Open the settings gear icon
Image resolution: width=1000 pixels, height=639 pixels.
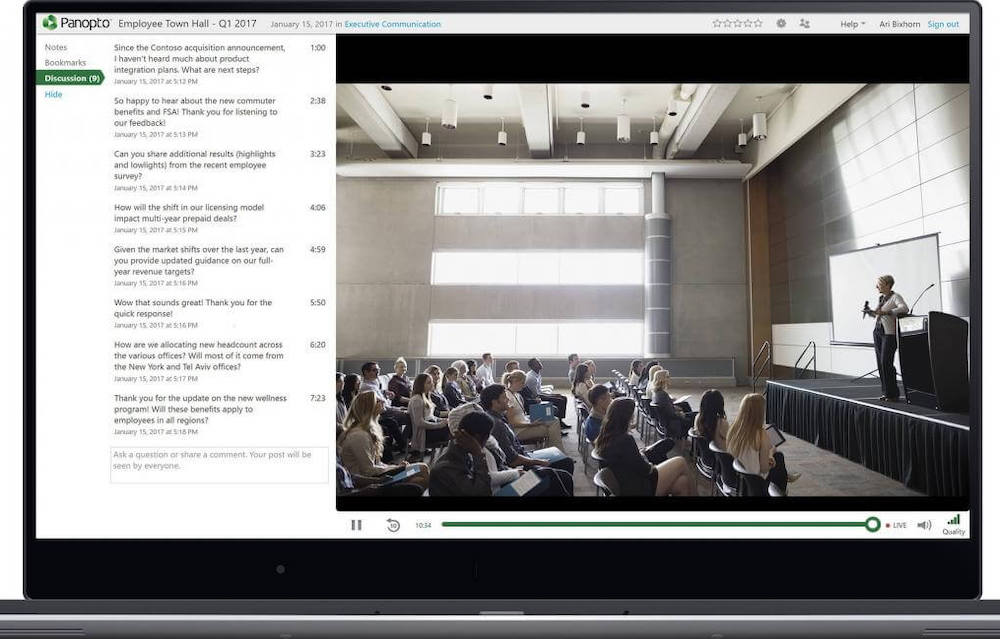point(781,23)
